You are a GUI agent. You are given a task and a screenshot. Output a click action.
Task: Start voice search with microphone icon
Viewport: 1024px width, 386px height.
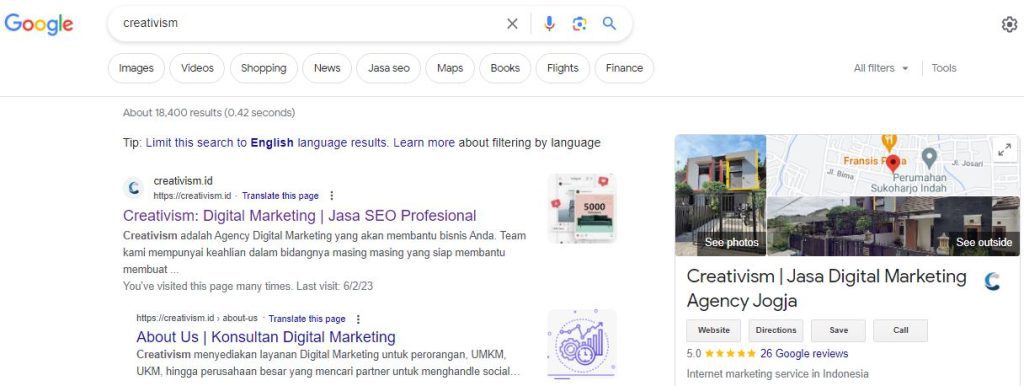pos(549,24)
